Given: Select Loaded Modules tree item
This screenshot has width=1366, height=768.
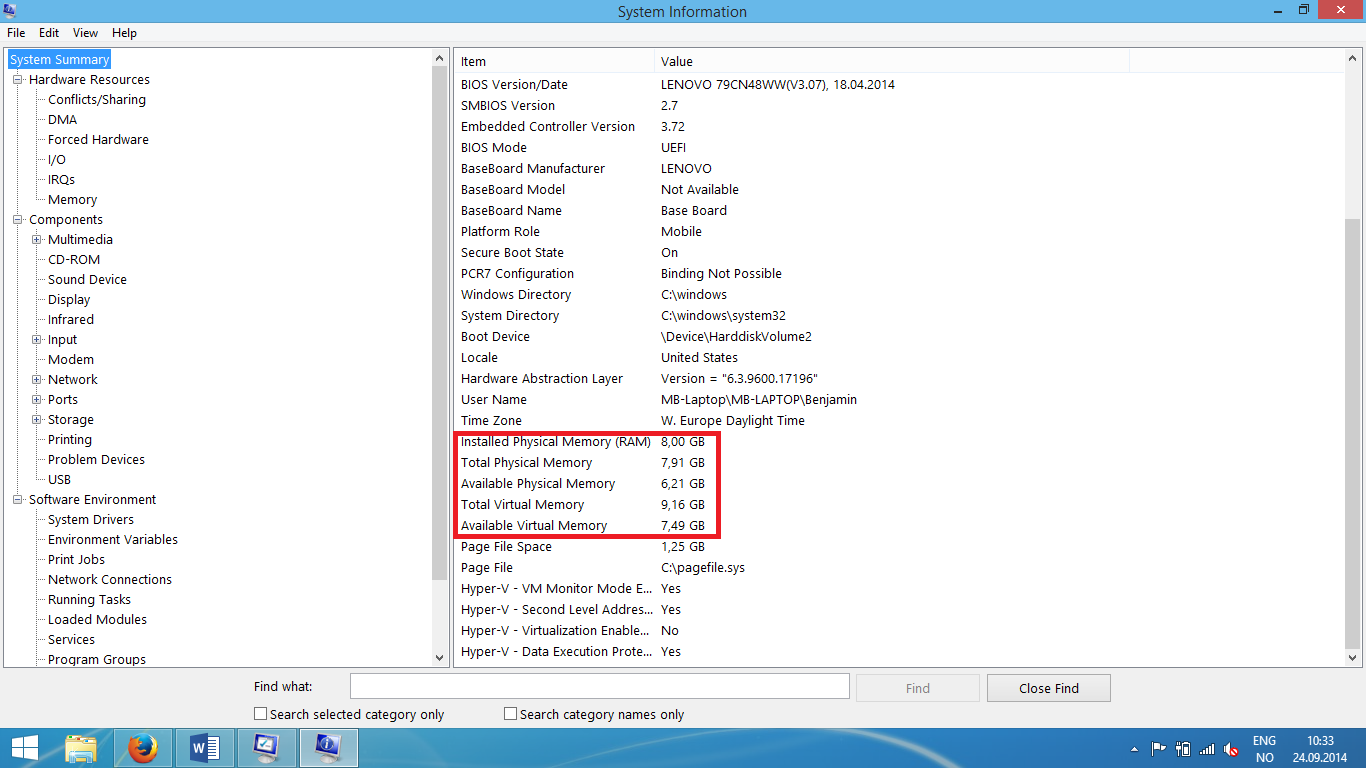Looking at the screenshot, I should coord(98,620).
